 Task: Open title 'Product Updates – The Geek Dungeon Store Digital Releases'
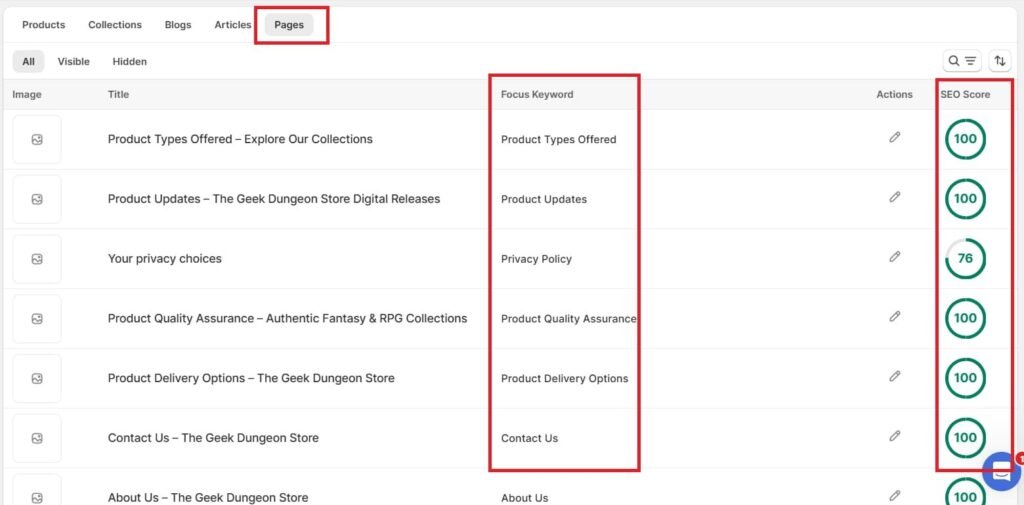click(274, 199)
